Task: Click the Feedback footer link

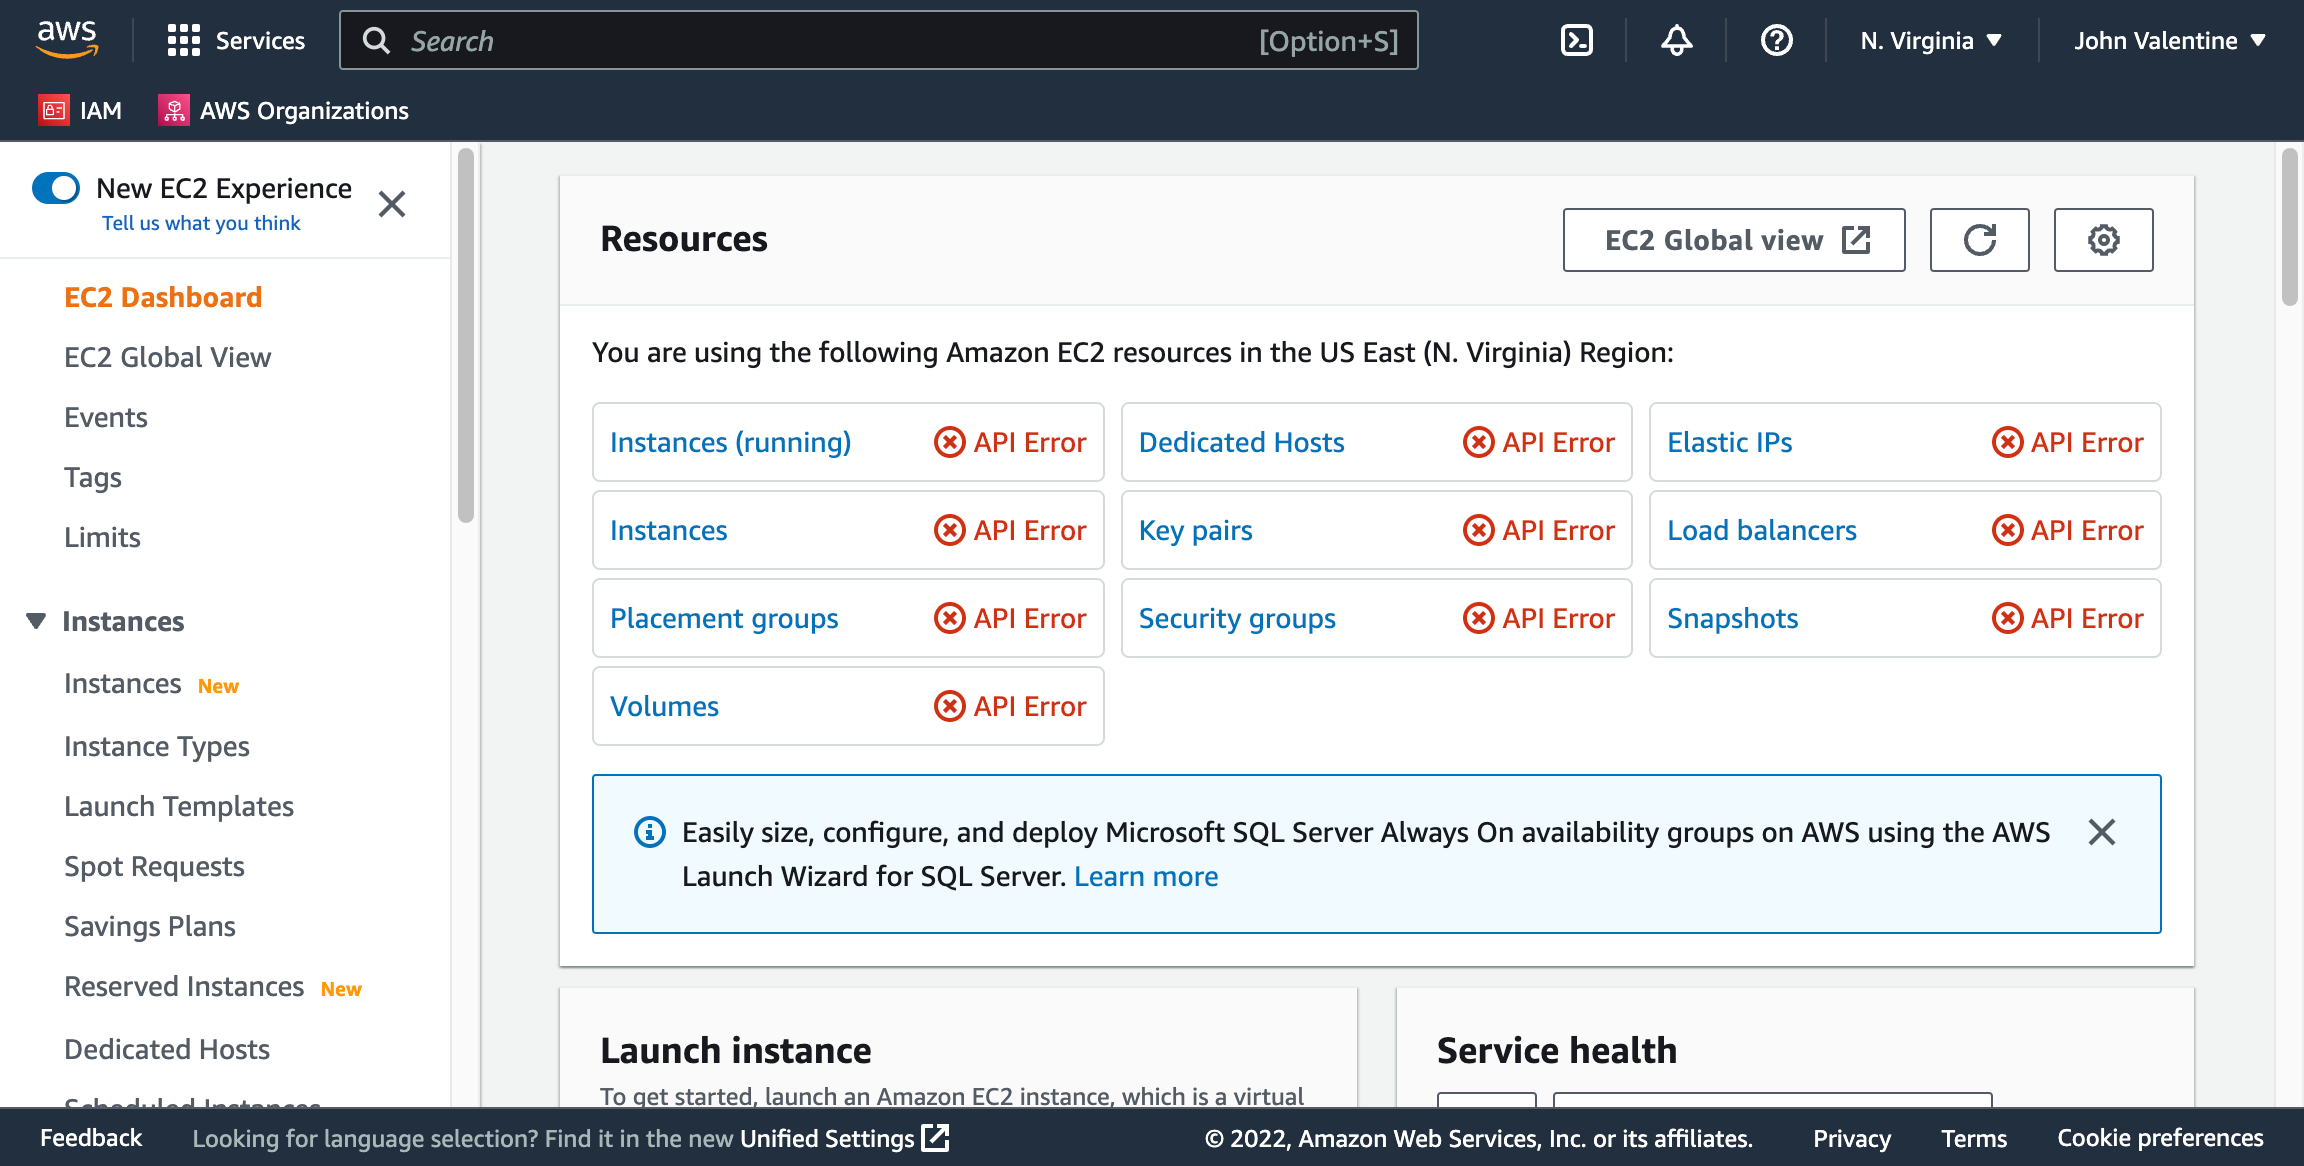Action: pyautogui.click(x=91, y=1138)
